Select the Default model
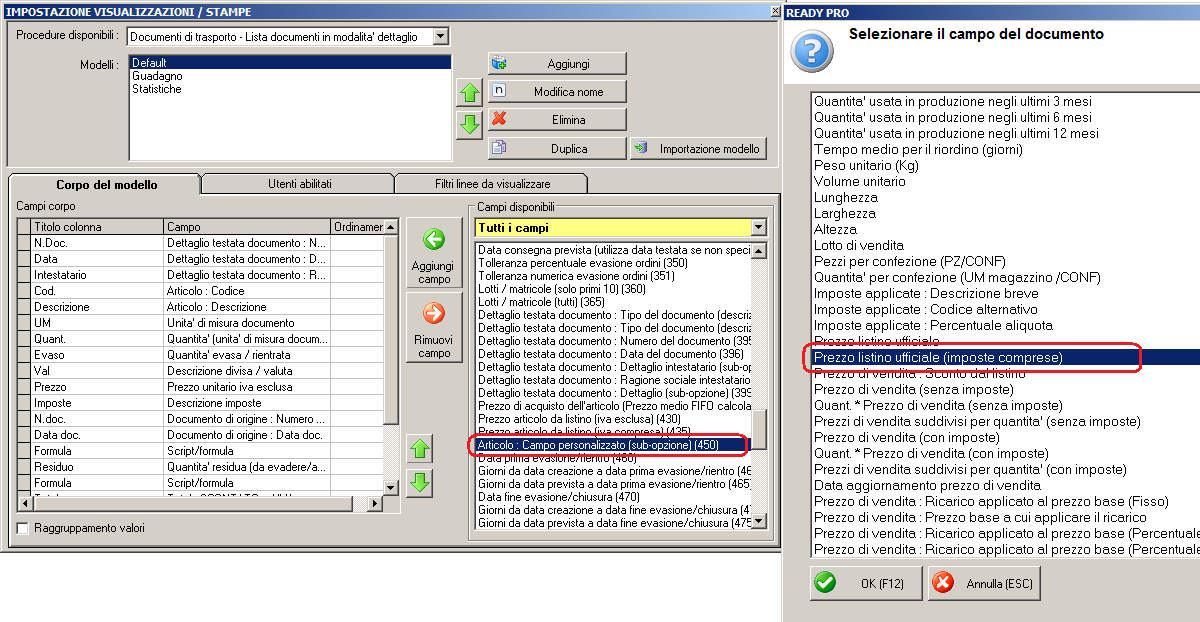1200x622 pixels. 290,63
